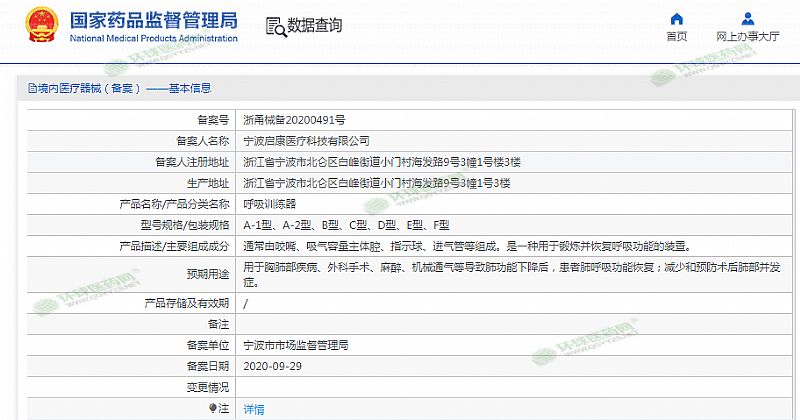Click the 首页 house icon
The image size is (800, 420).
677,19
